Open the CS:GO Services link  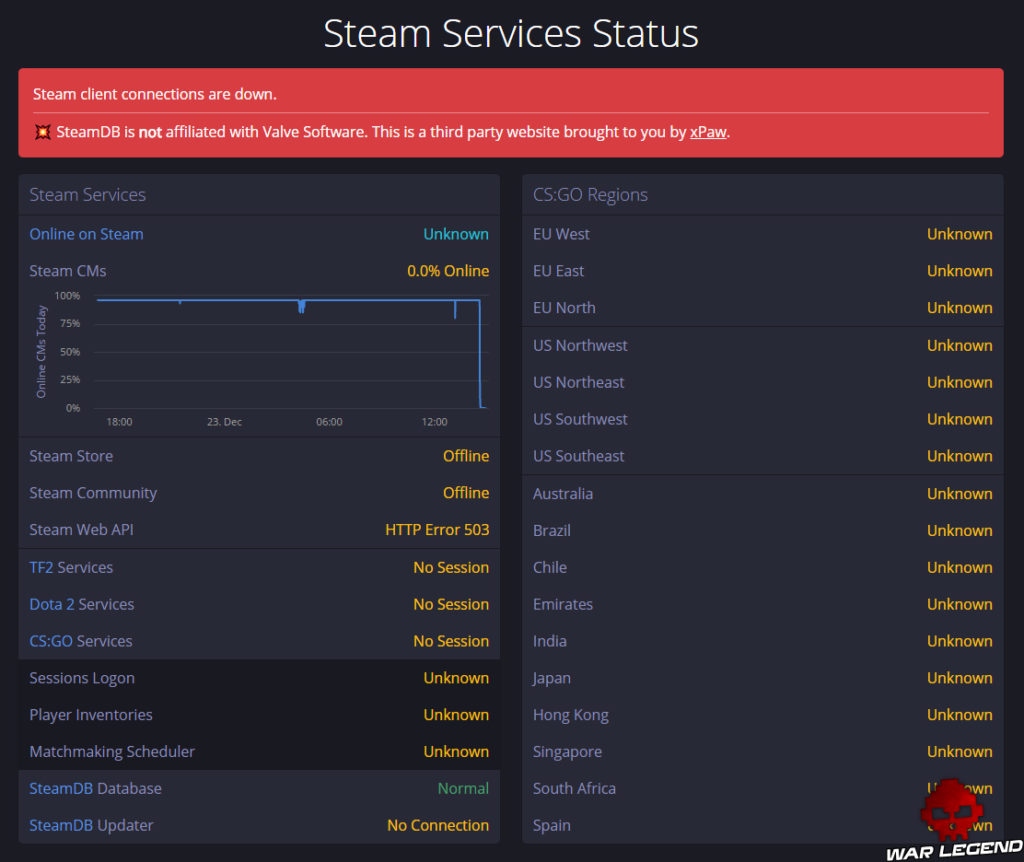pos(80,641)
